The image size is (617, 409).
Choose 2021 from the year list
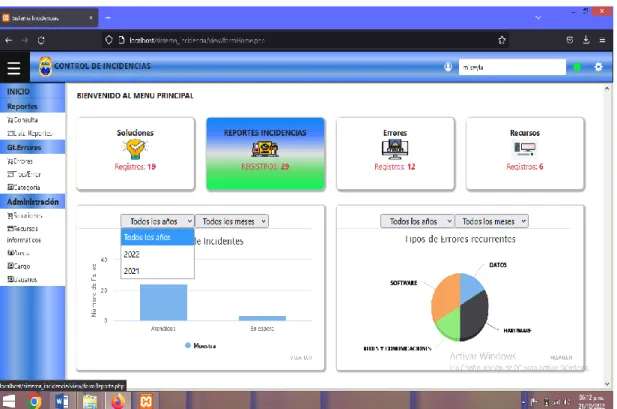point(157,271)
